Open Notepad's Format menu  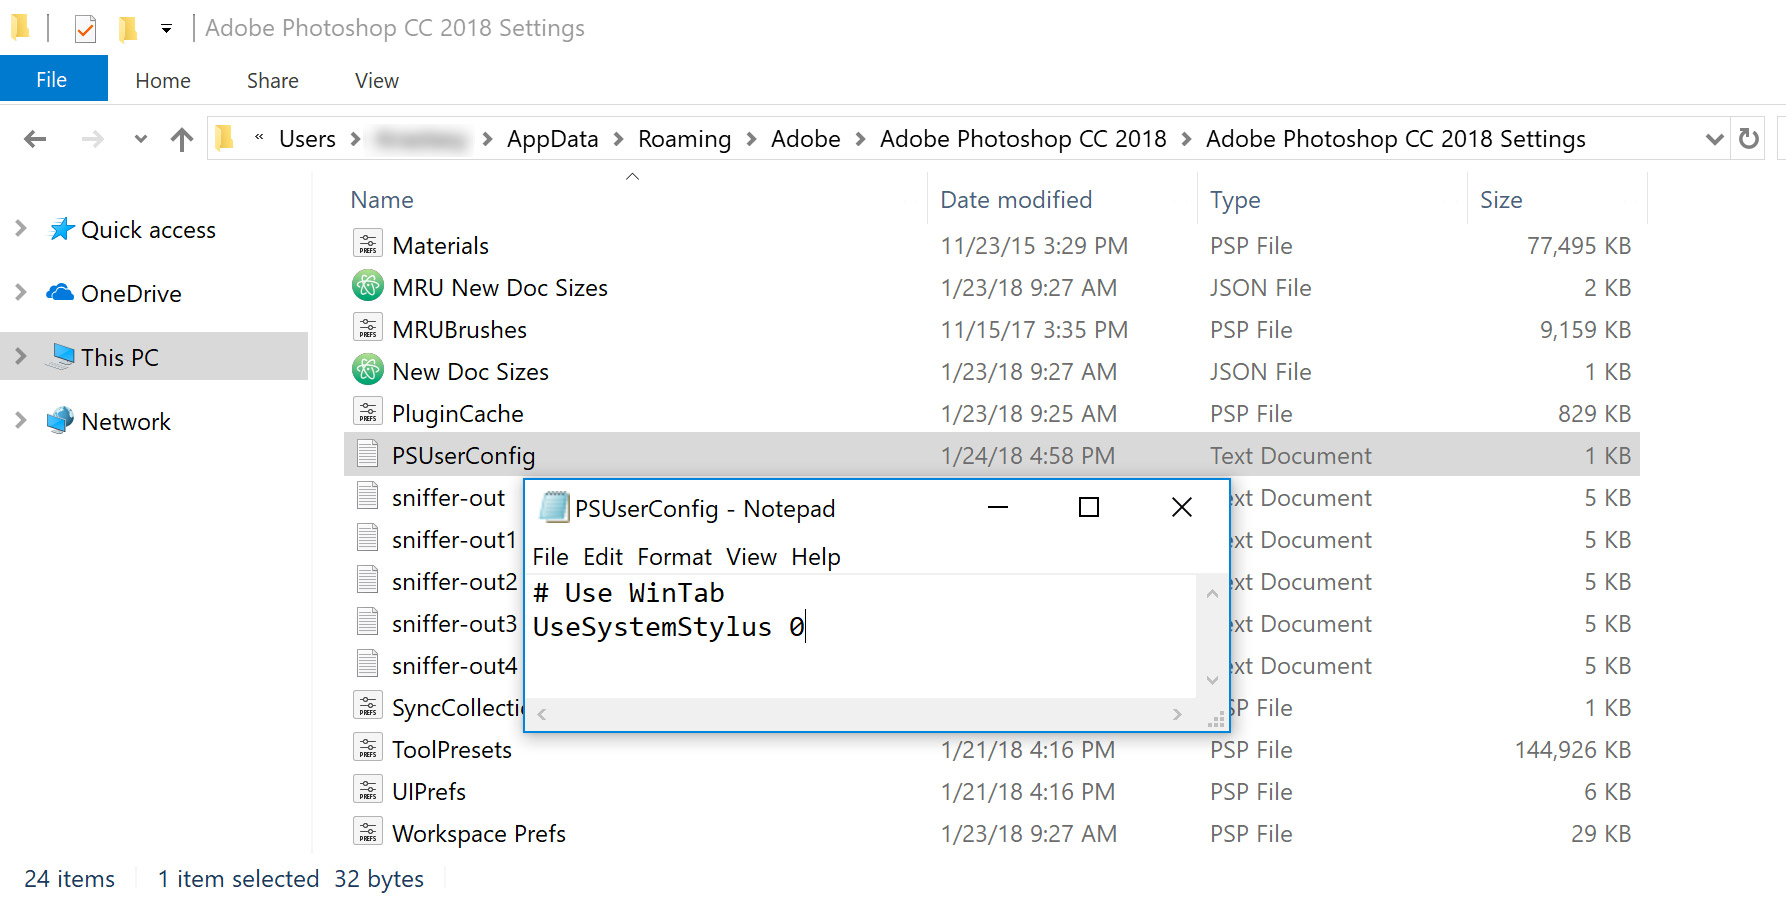pos(674,556)
